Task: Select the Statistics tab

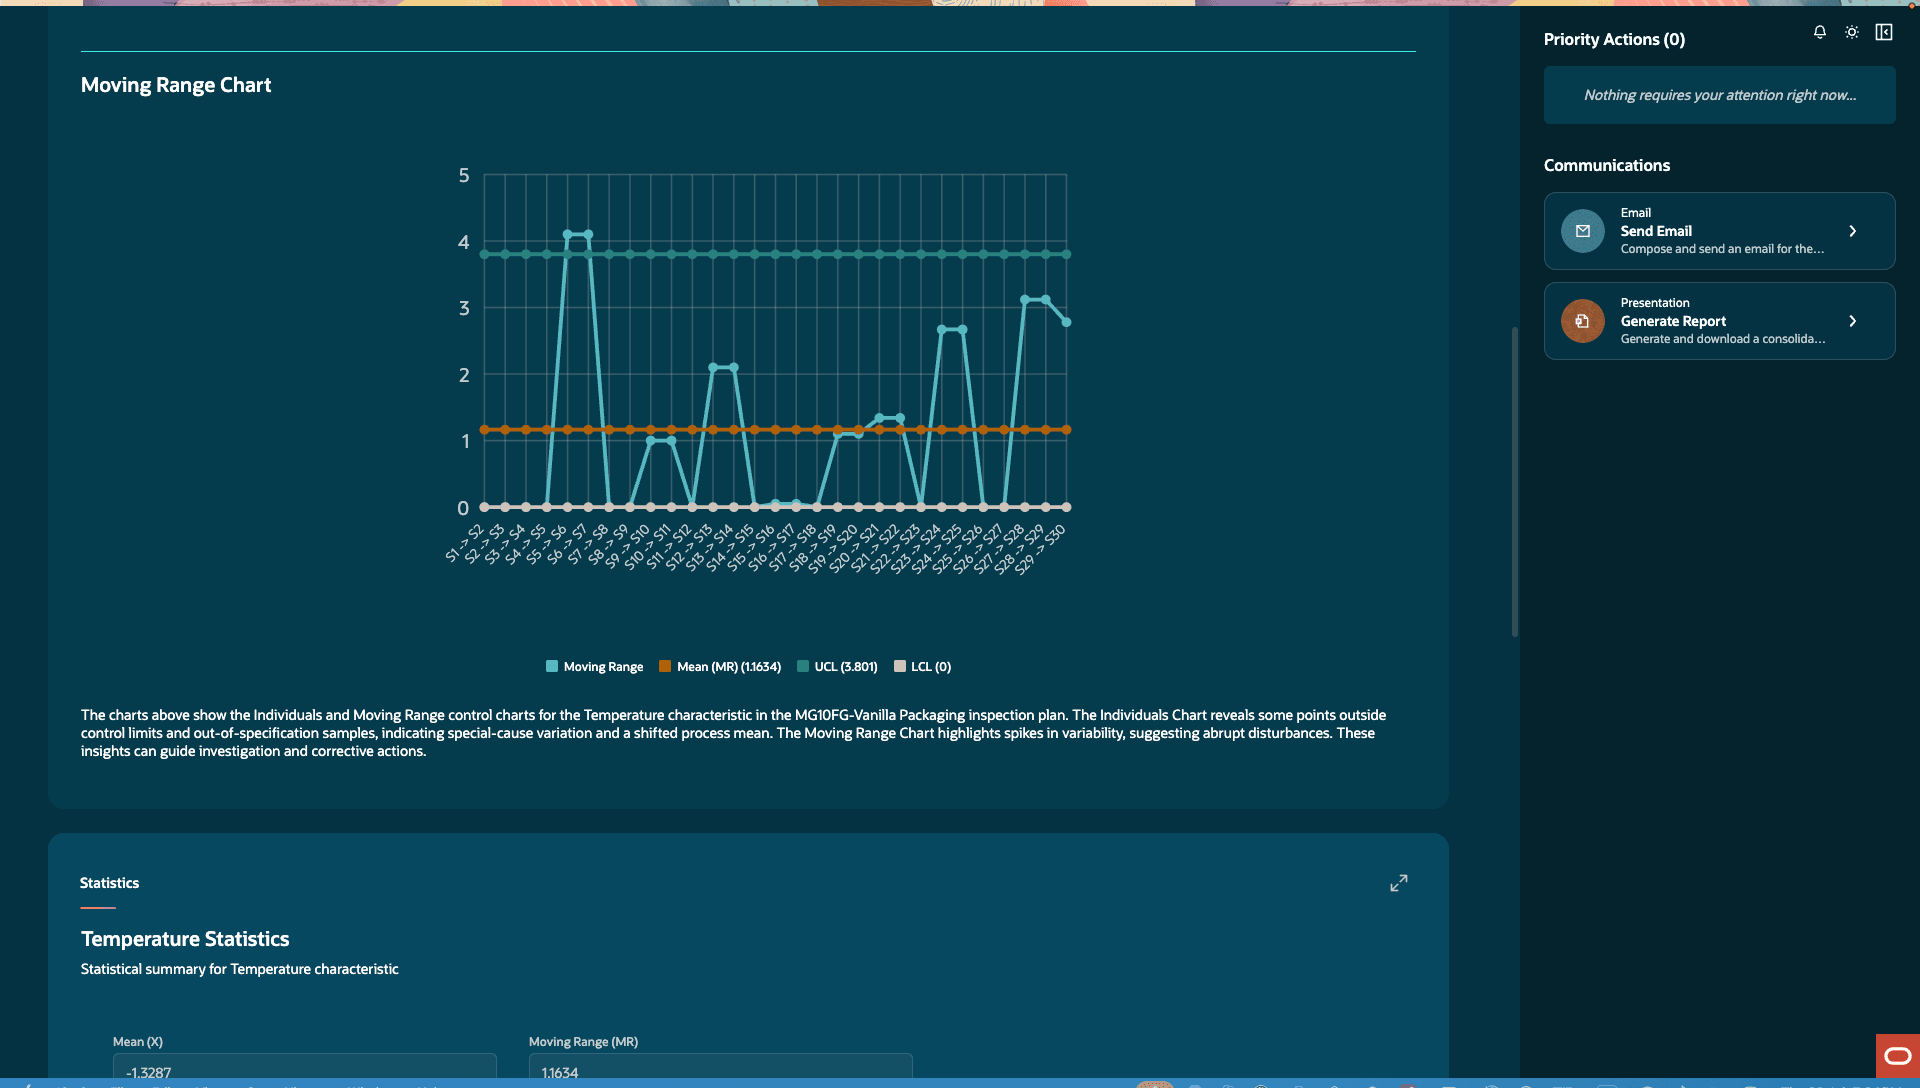Action: (x=109, y=883)
